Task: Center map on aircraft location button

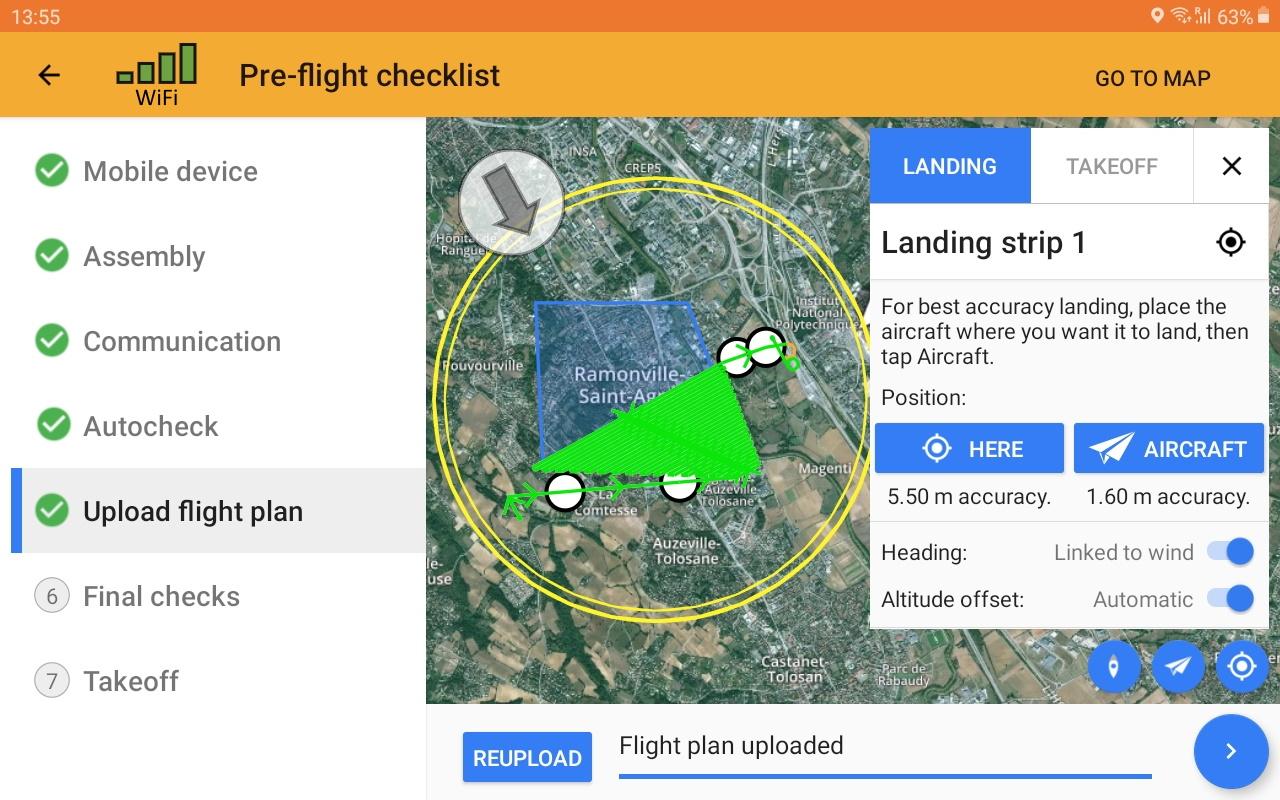Action: pyautogui.click(x=1178, y=666)
